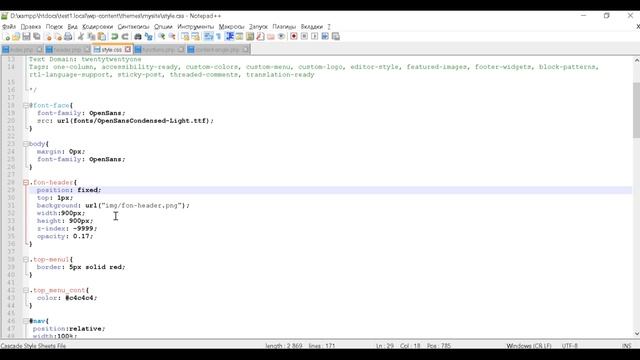
Task: Open the Кодировки menu
Action: click(x=98, y=27)
